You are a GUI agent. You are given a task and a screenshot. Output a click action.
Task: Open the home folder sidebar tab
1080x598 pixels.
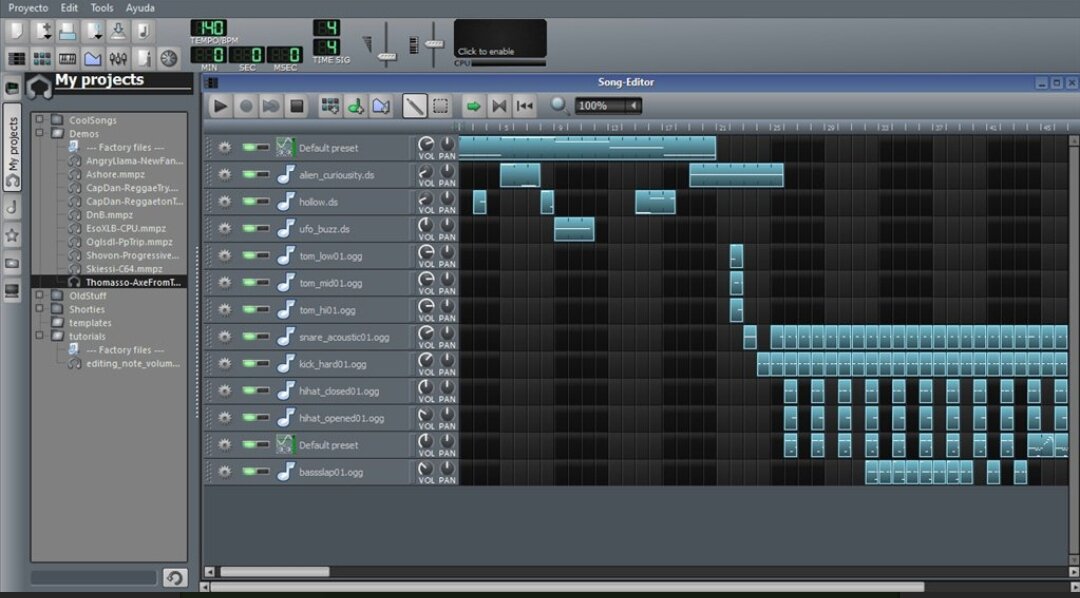pyautogui.click(x=12, y=263)
